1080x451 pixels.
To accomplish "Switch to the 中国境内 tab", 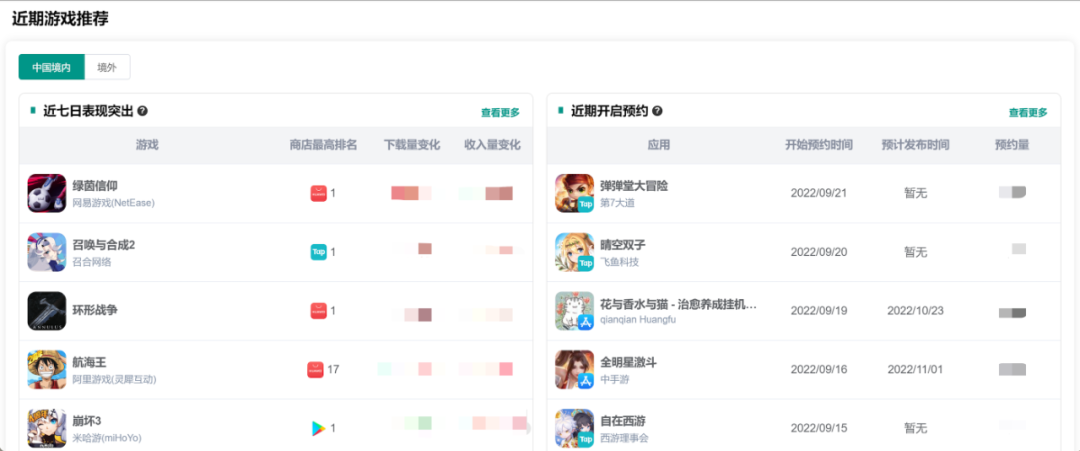I will coord(52,67).
